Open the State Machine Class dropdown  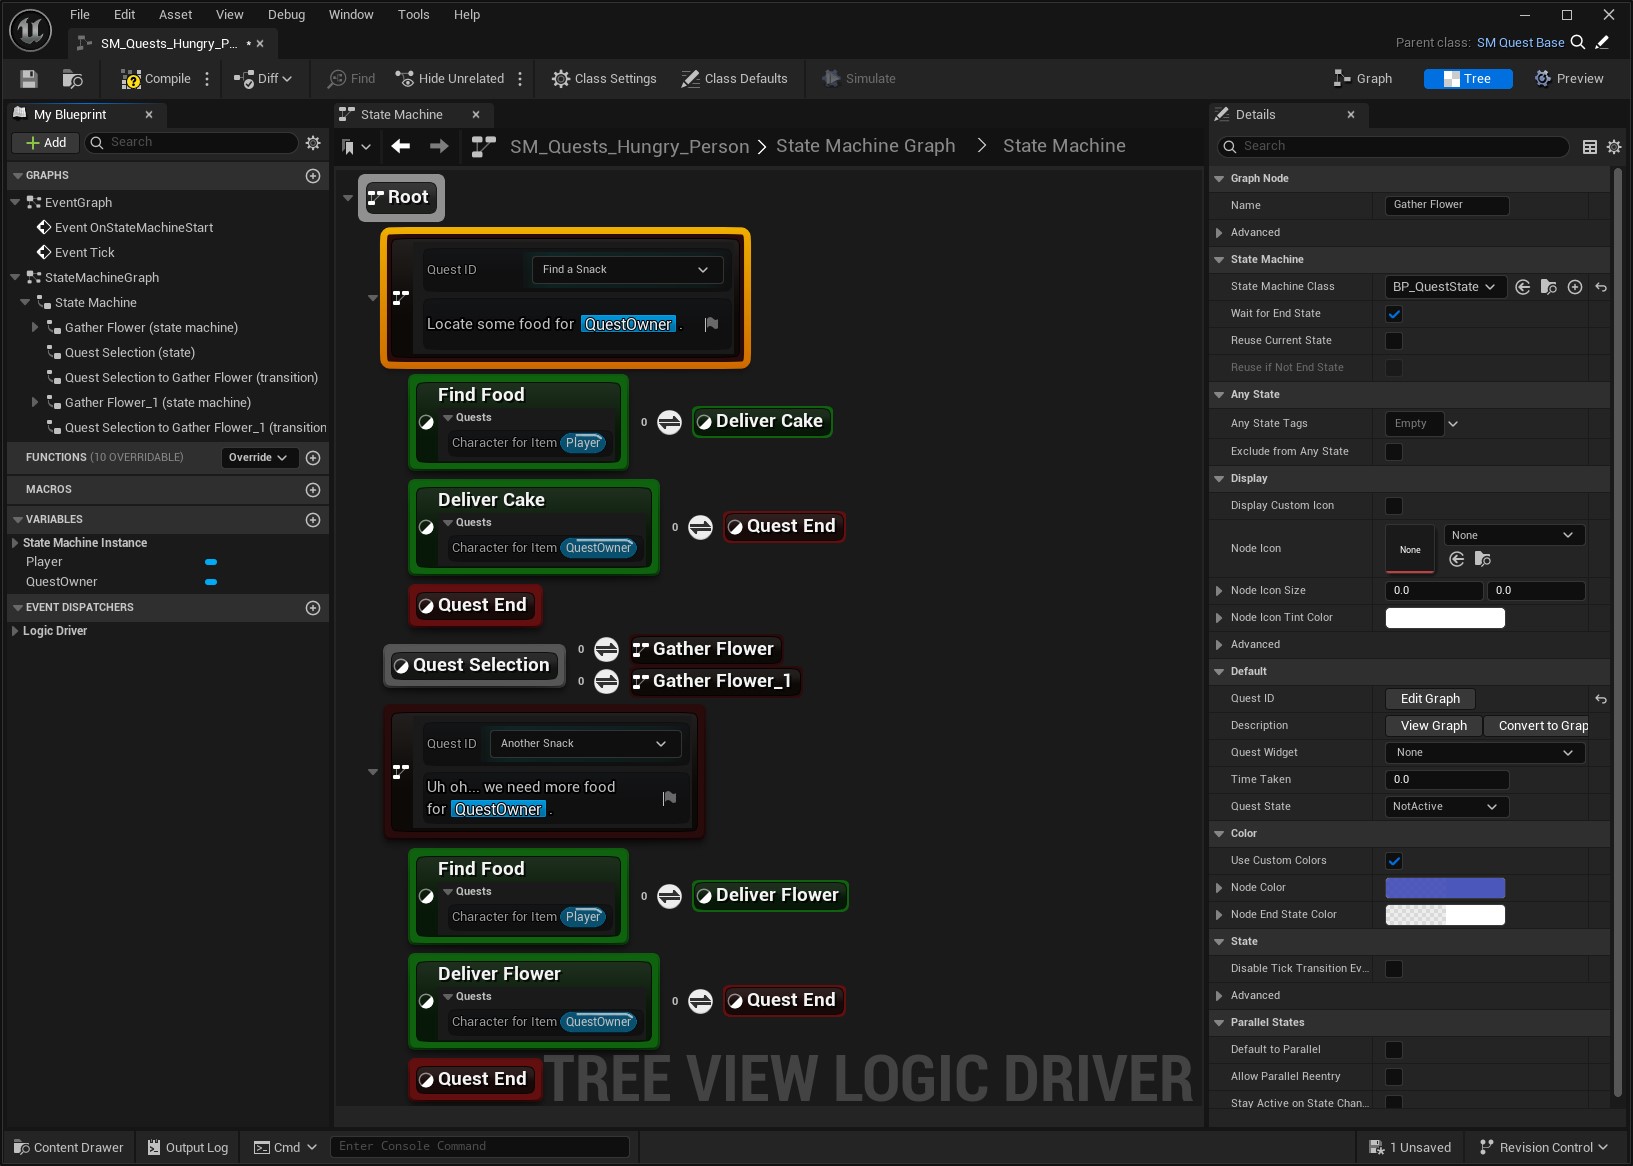[x=1444, y=287]
